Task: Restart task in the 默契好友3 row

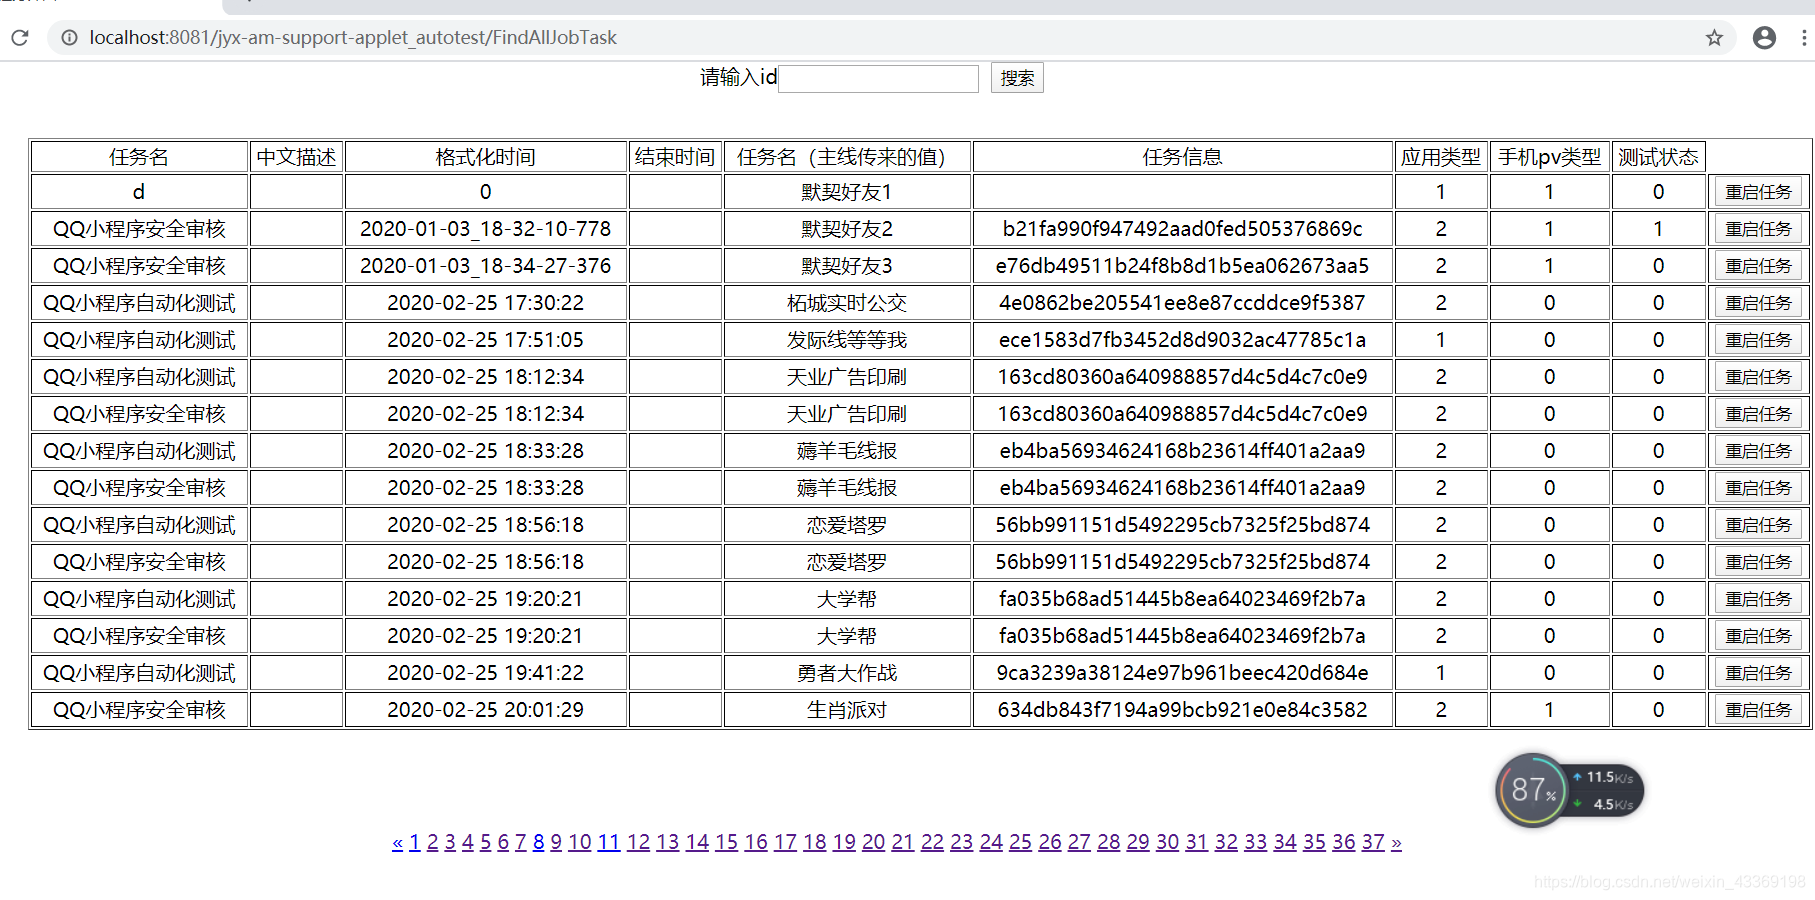Action: click(x=1758, y=266)
